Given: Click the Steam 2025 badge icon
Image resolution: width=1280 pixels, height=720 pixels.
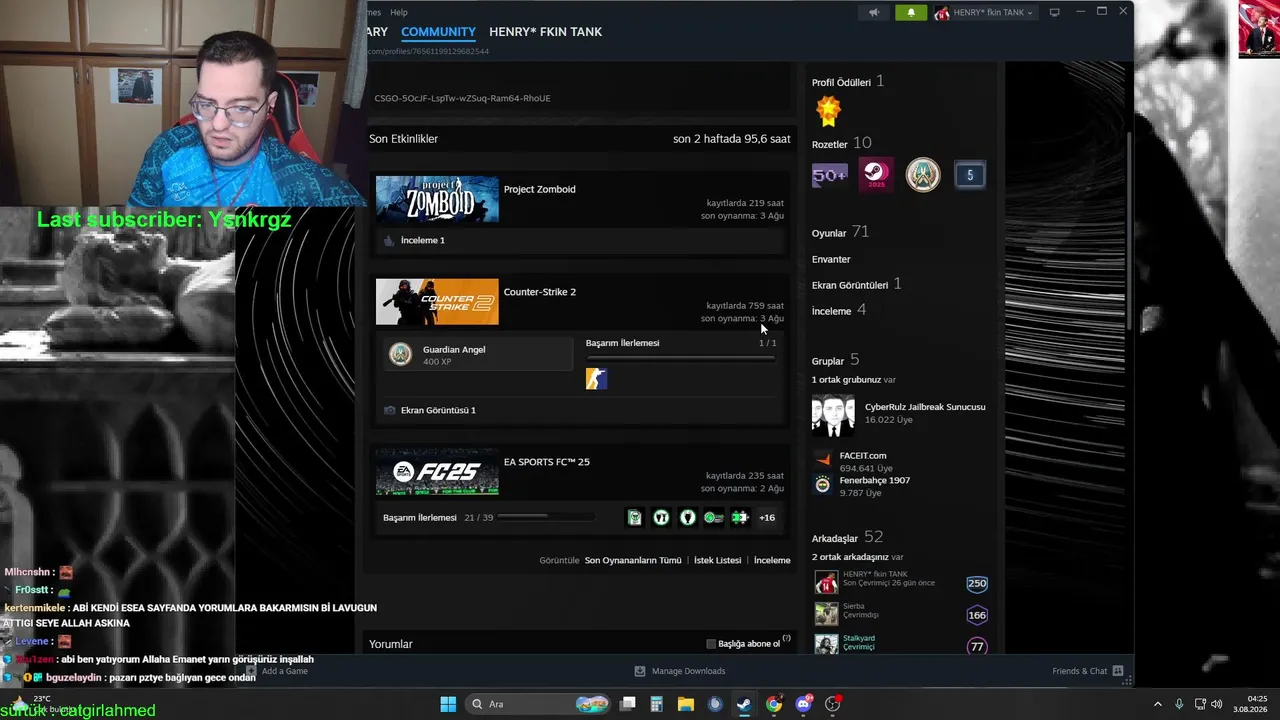Looking at the screenshot, I should (876, 175).
